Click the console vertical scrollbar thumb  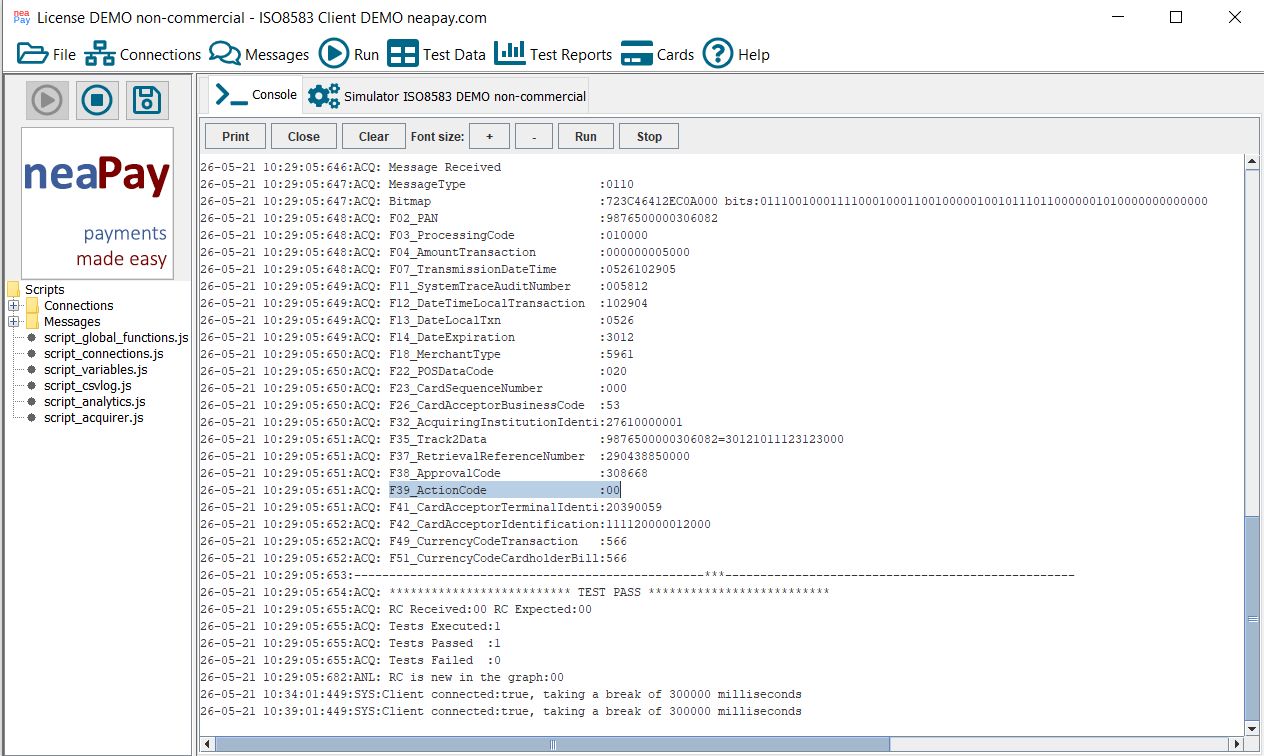pyautogui.click(x=1252, y=616)
